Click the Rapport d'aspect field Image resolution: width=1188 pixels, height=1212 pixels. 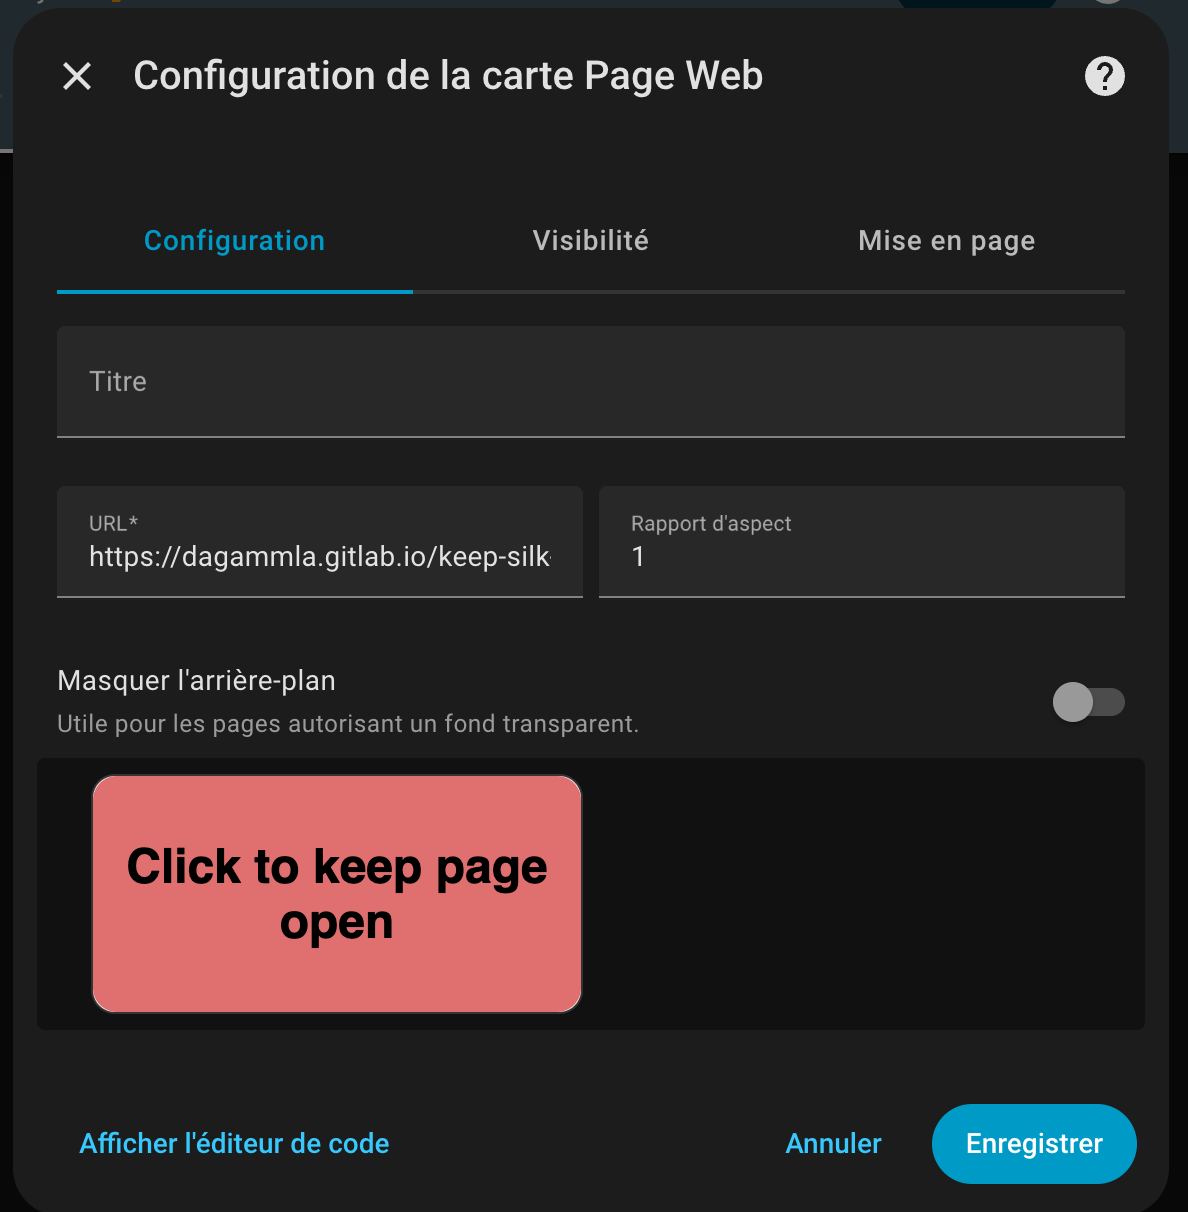[x=862, y=542]
